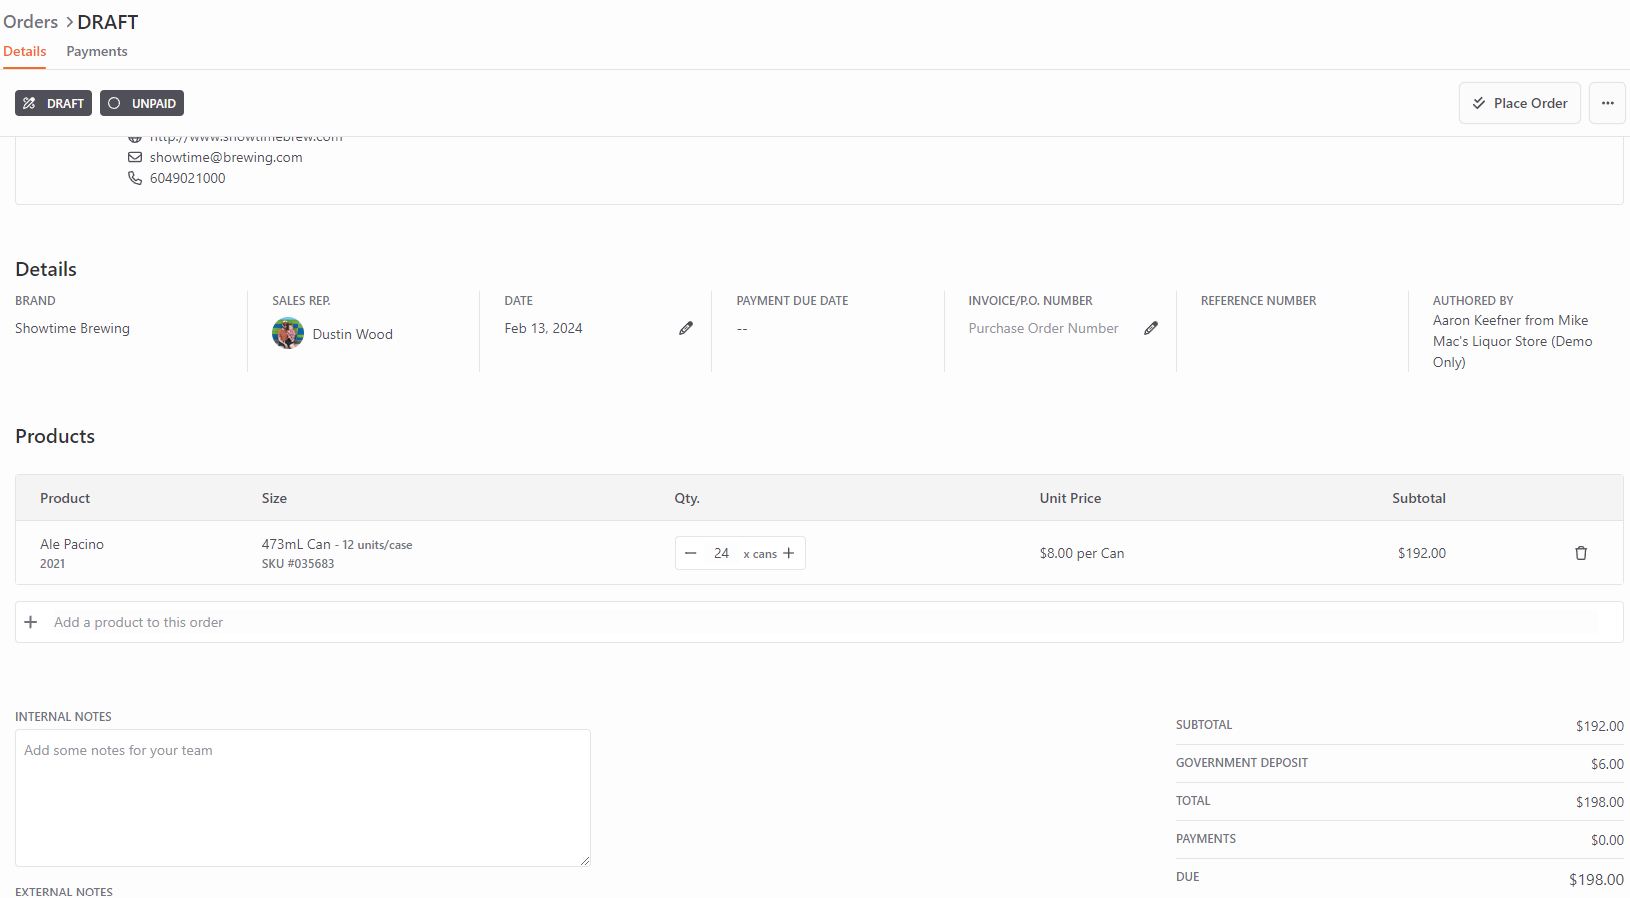
Task: Click the phone icon beside the number
Action: (135, 178)
